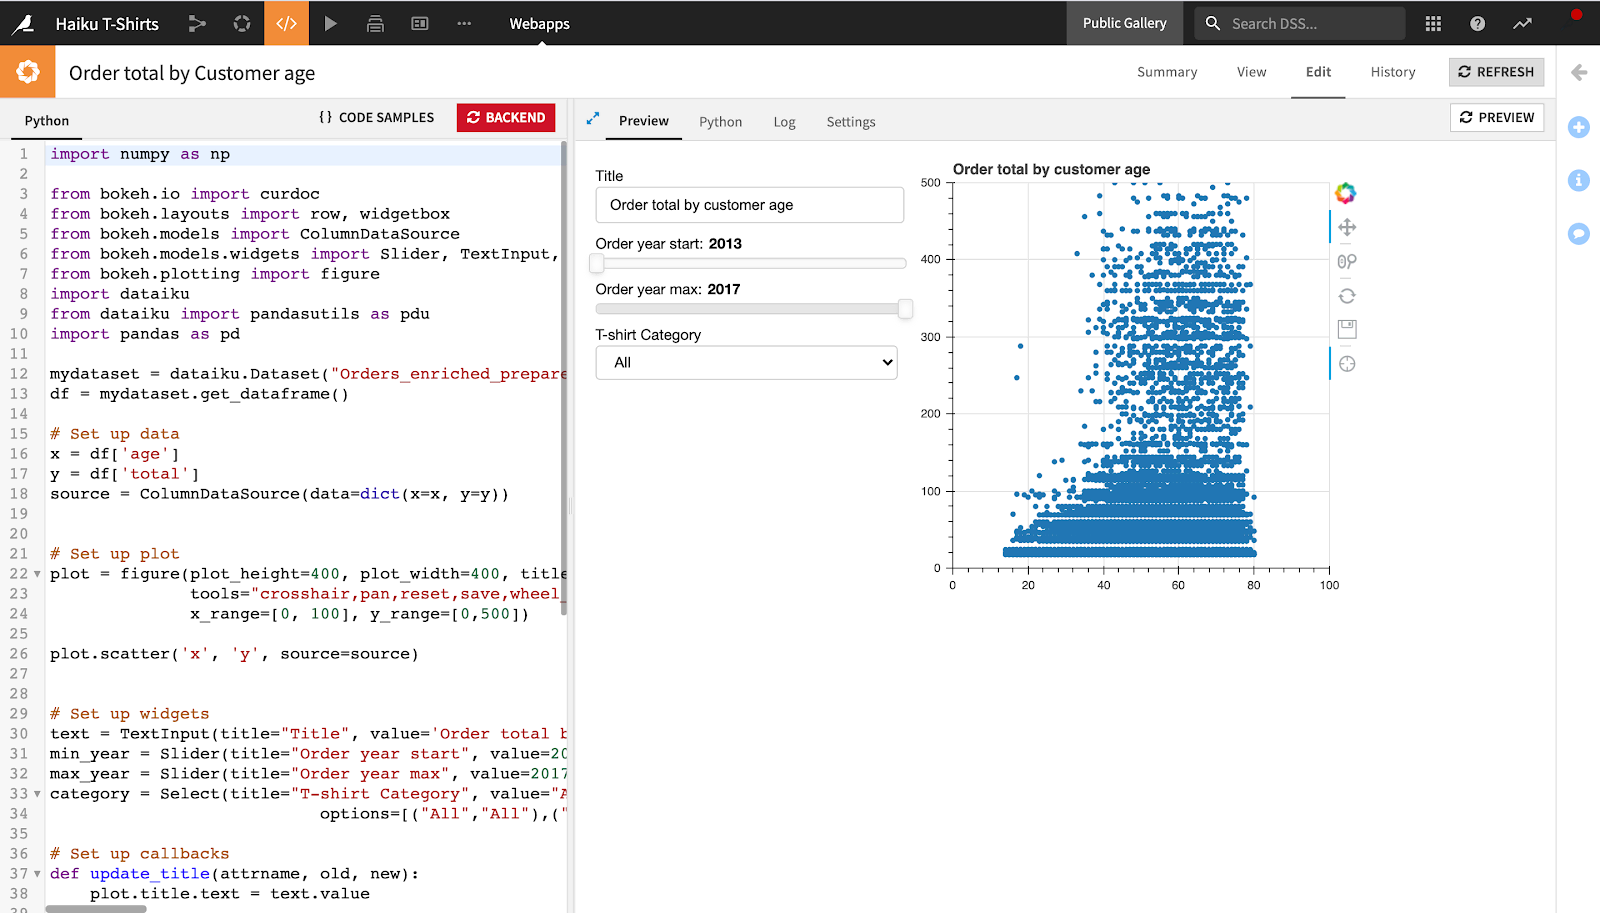
Task: Click the Title text input field
Action: [749, 205]
